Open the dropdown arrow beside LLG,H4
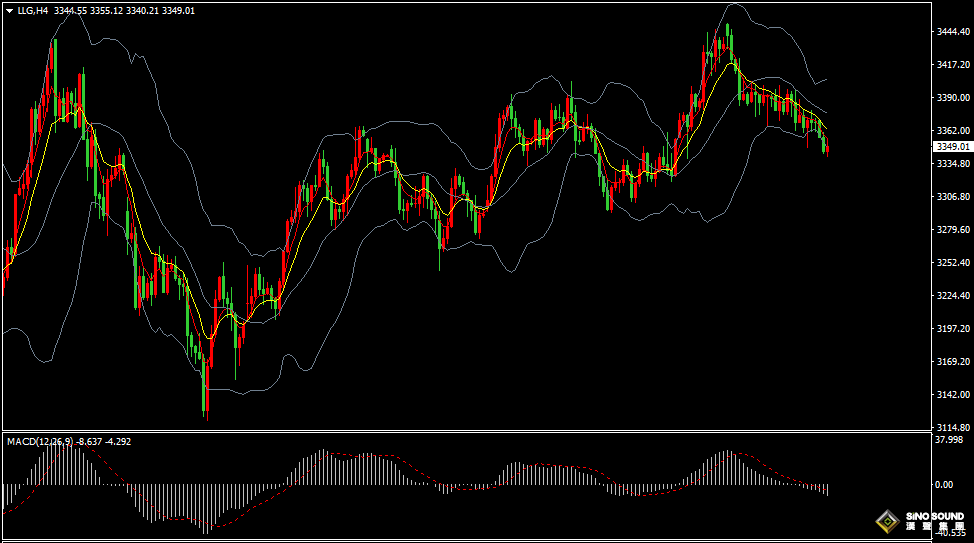This screenshot has width=974, height=543. 9,11
